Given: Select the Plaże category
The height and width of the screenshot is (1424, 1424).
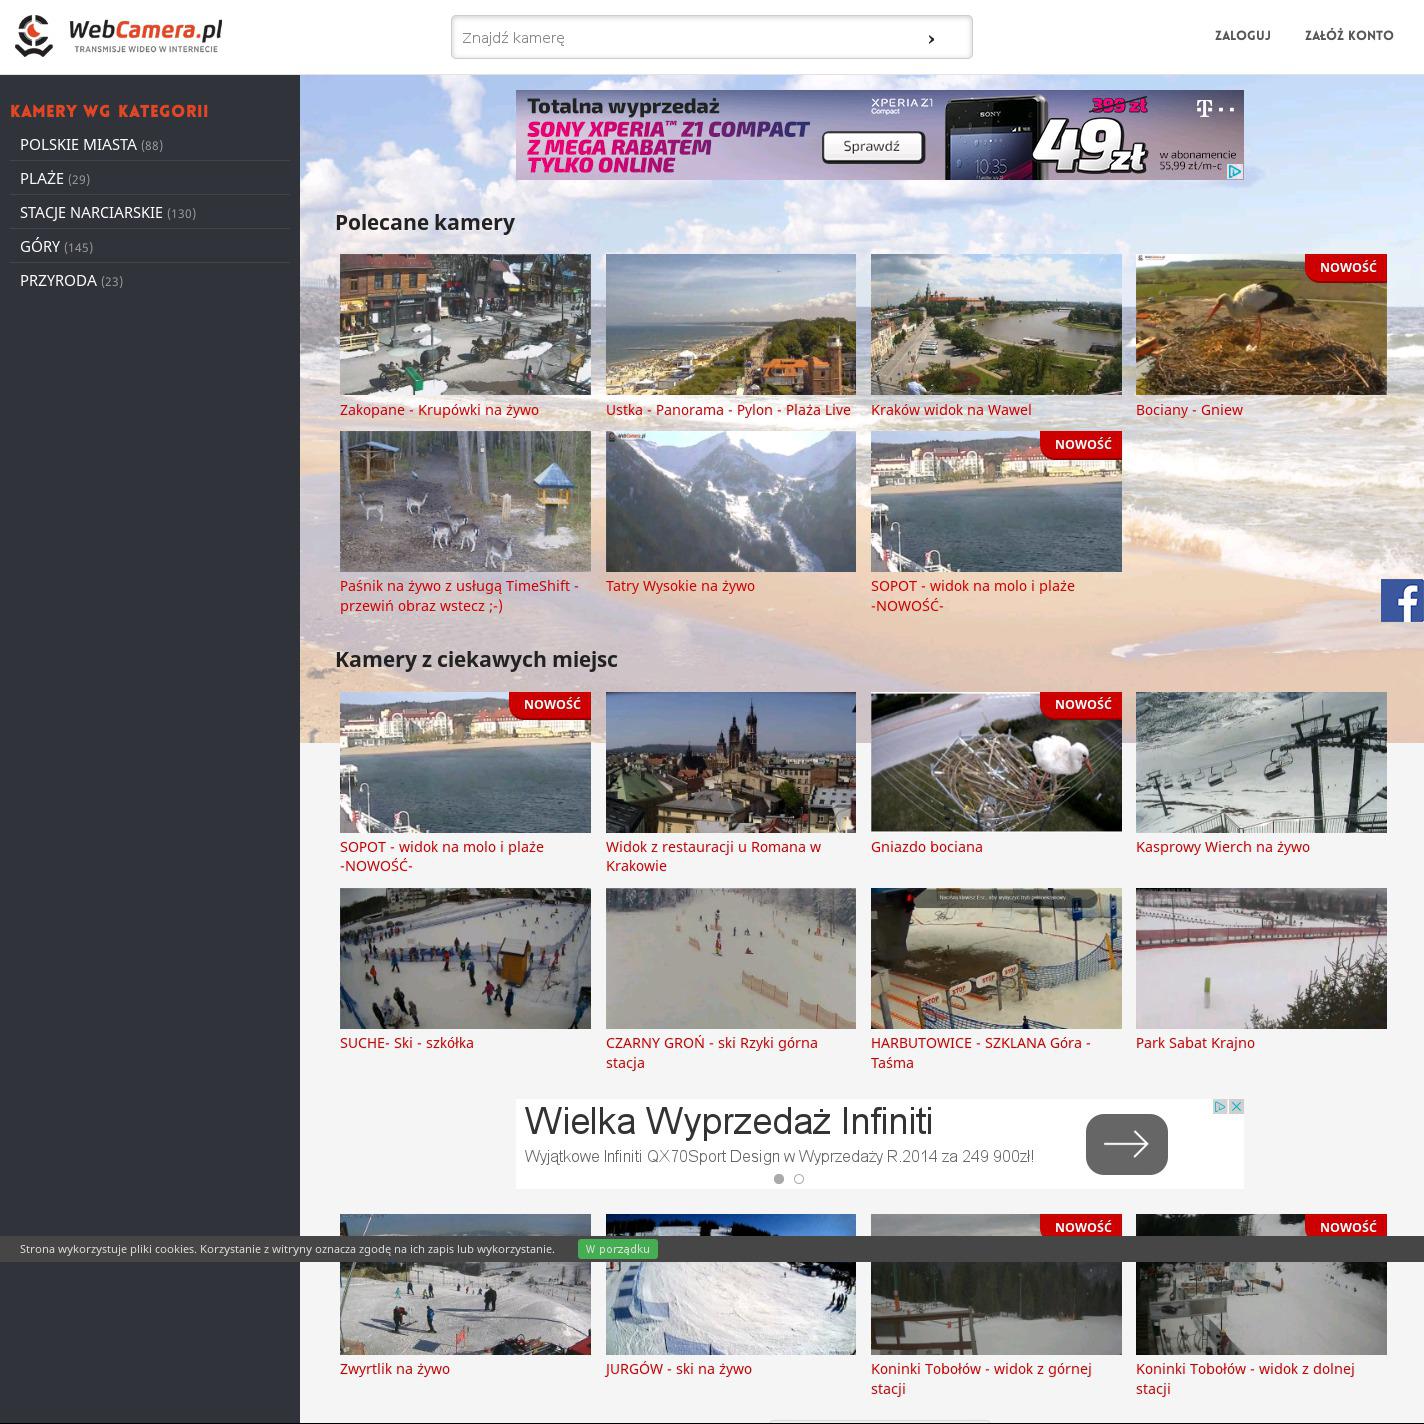Looking at the screenshot, I should tap(42, 179).
